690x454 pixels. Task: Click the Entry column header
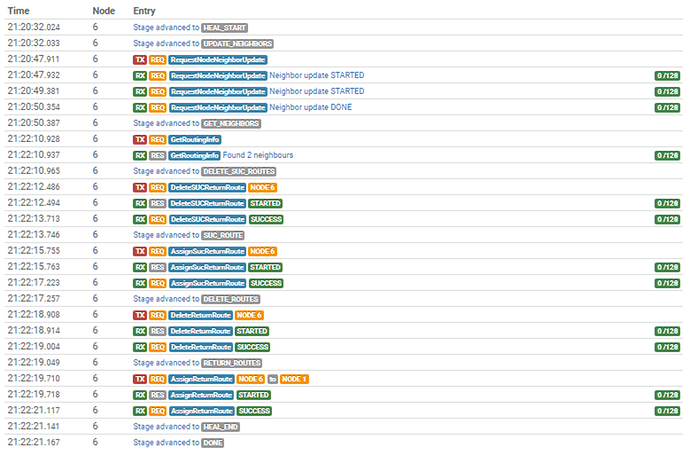(144, 11)
